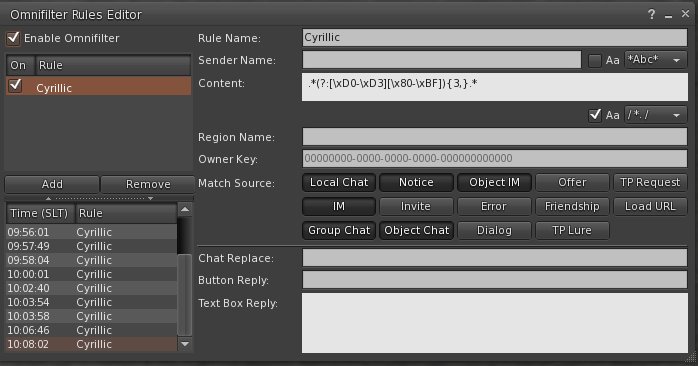
Task: Close the Omnifilter Rules Editor window
Action: click(x=686, y=14)
